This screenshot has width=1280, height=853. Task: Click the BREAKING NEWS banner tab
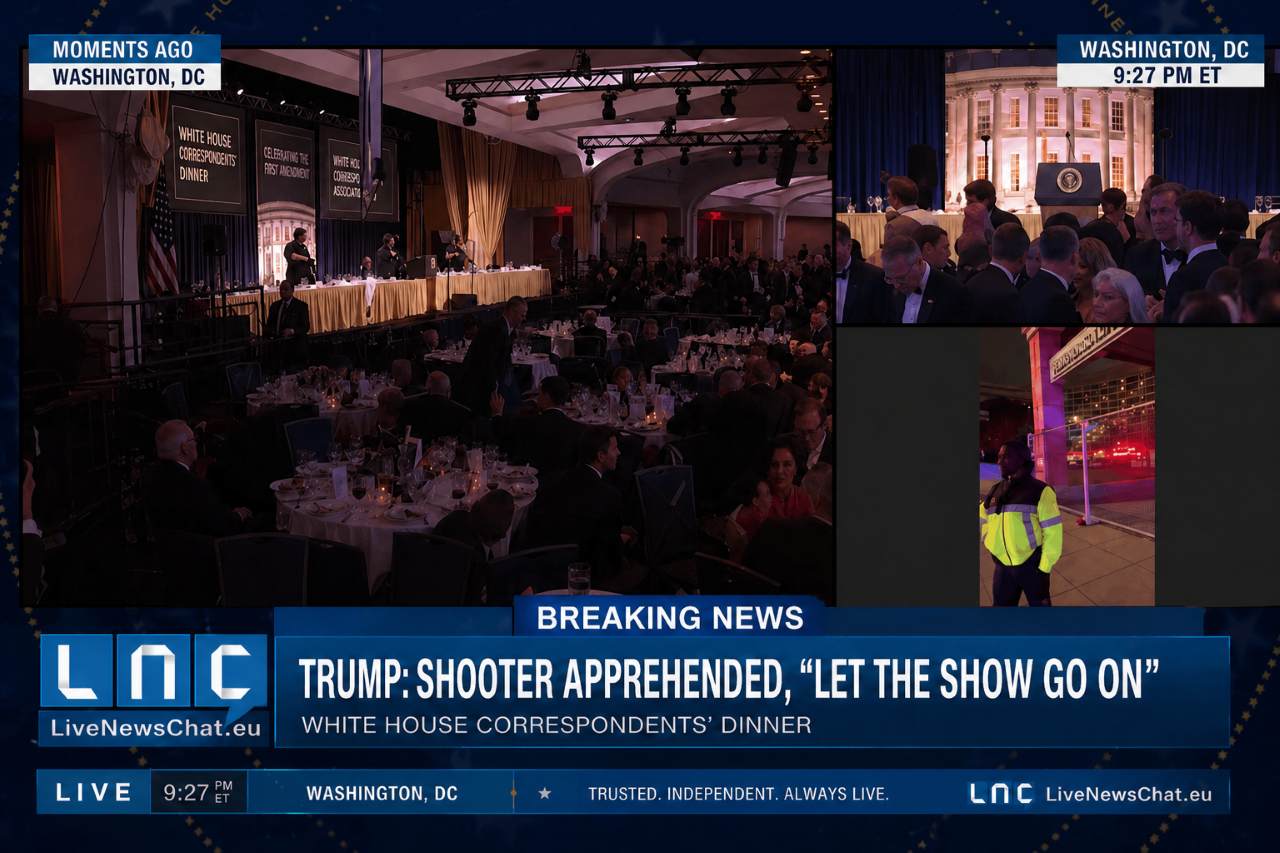point(669,617)
